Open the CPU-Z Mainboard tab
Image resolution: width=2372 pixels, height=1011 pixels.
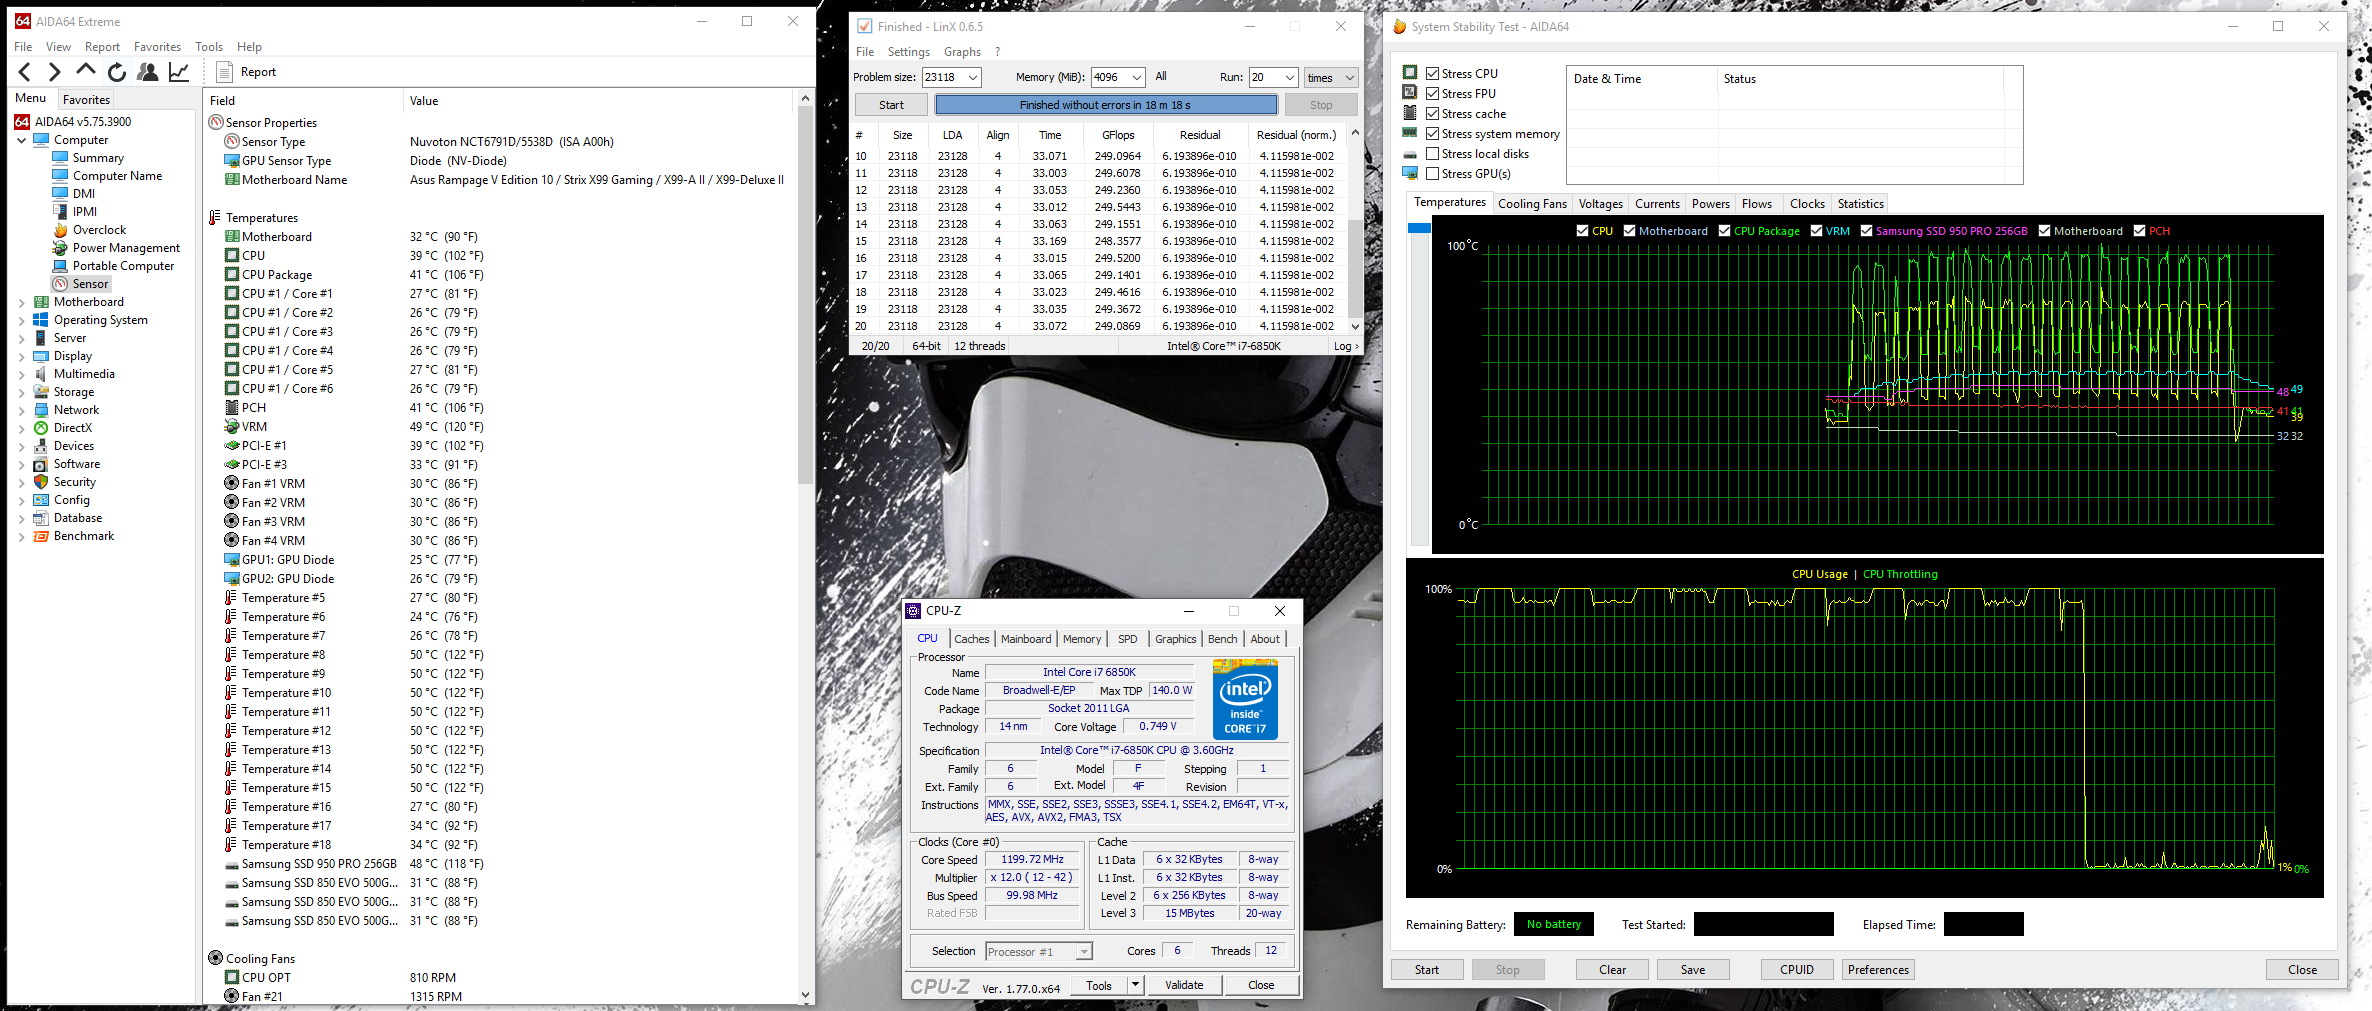tap(1026, 639)
